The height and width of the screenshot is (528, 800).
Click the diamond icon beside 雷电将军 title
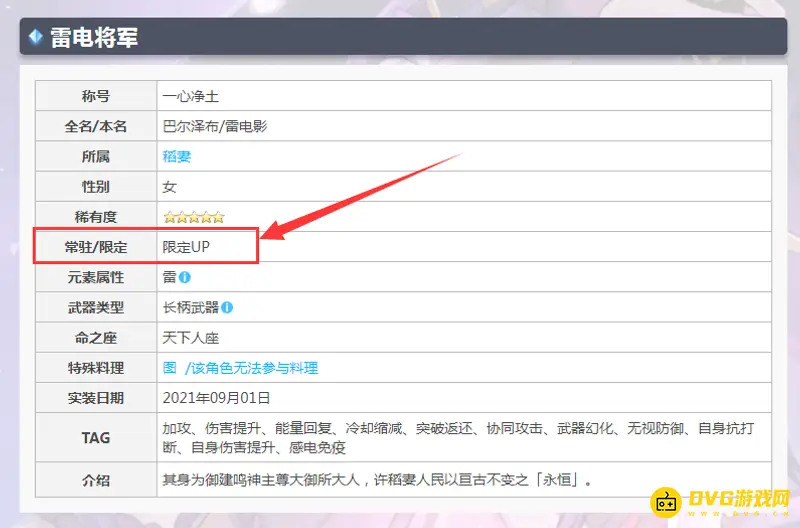coord(36,38)
